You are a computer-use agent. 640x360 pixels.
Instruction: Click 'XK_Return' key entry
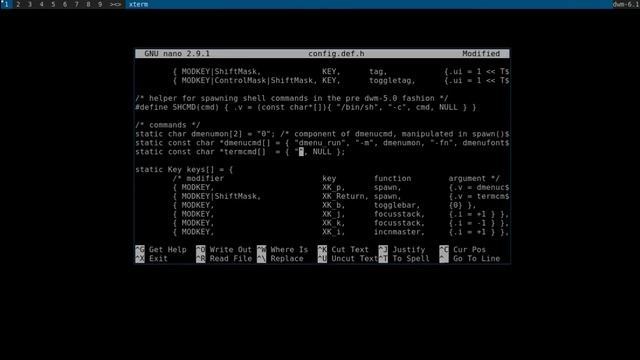coord(345,196)
